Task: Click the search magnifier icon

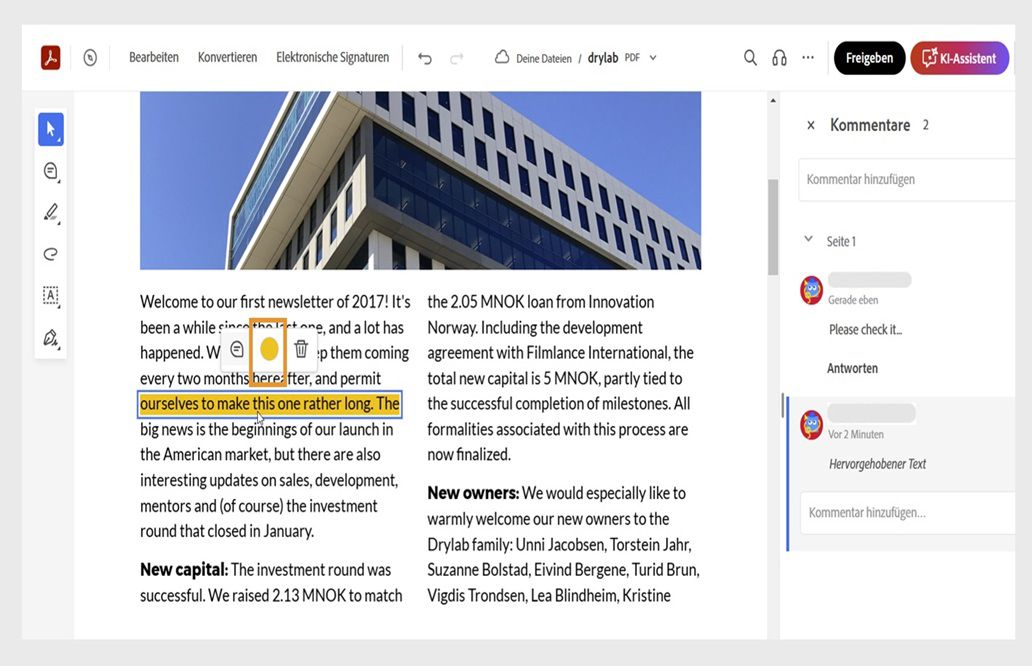Action: click(750, 58)
